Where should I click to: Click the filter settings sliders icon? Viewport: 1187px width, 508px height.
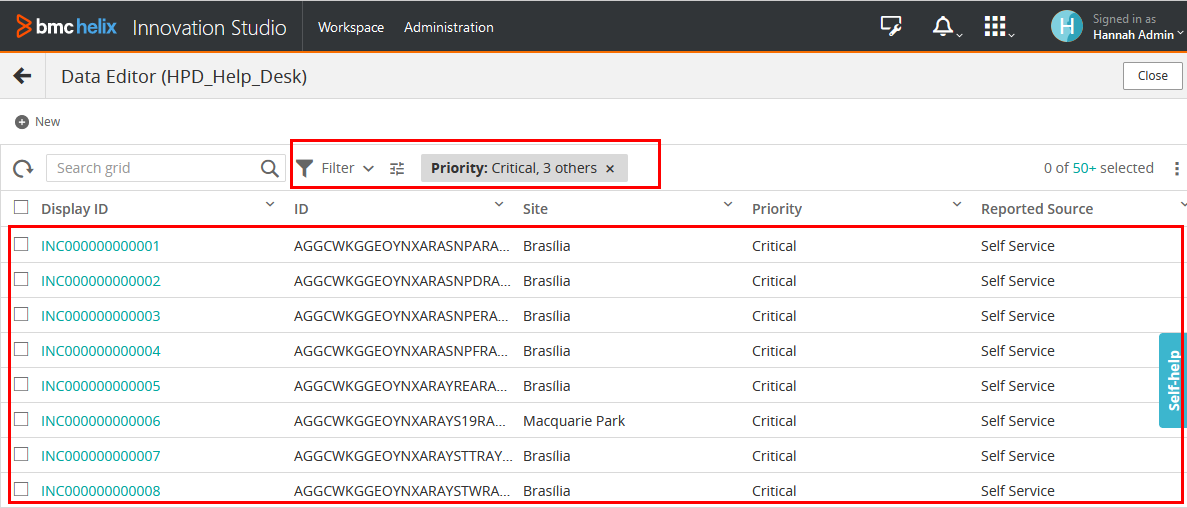click(x=397, y=169)
